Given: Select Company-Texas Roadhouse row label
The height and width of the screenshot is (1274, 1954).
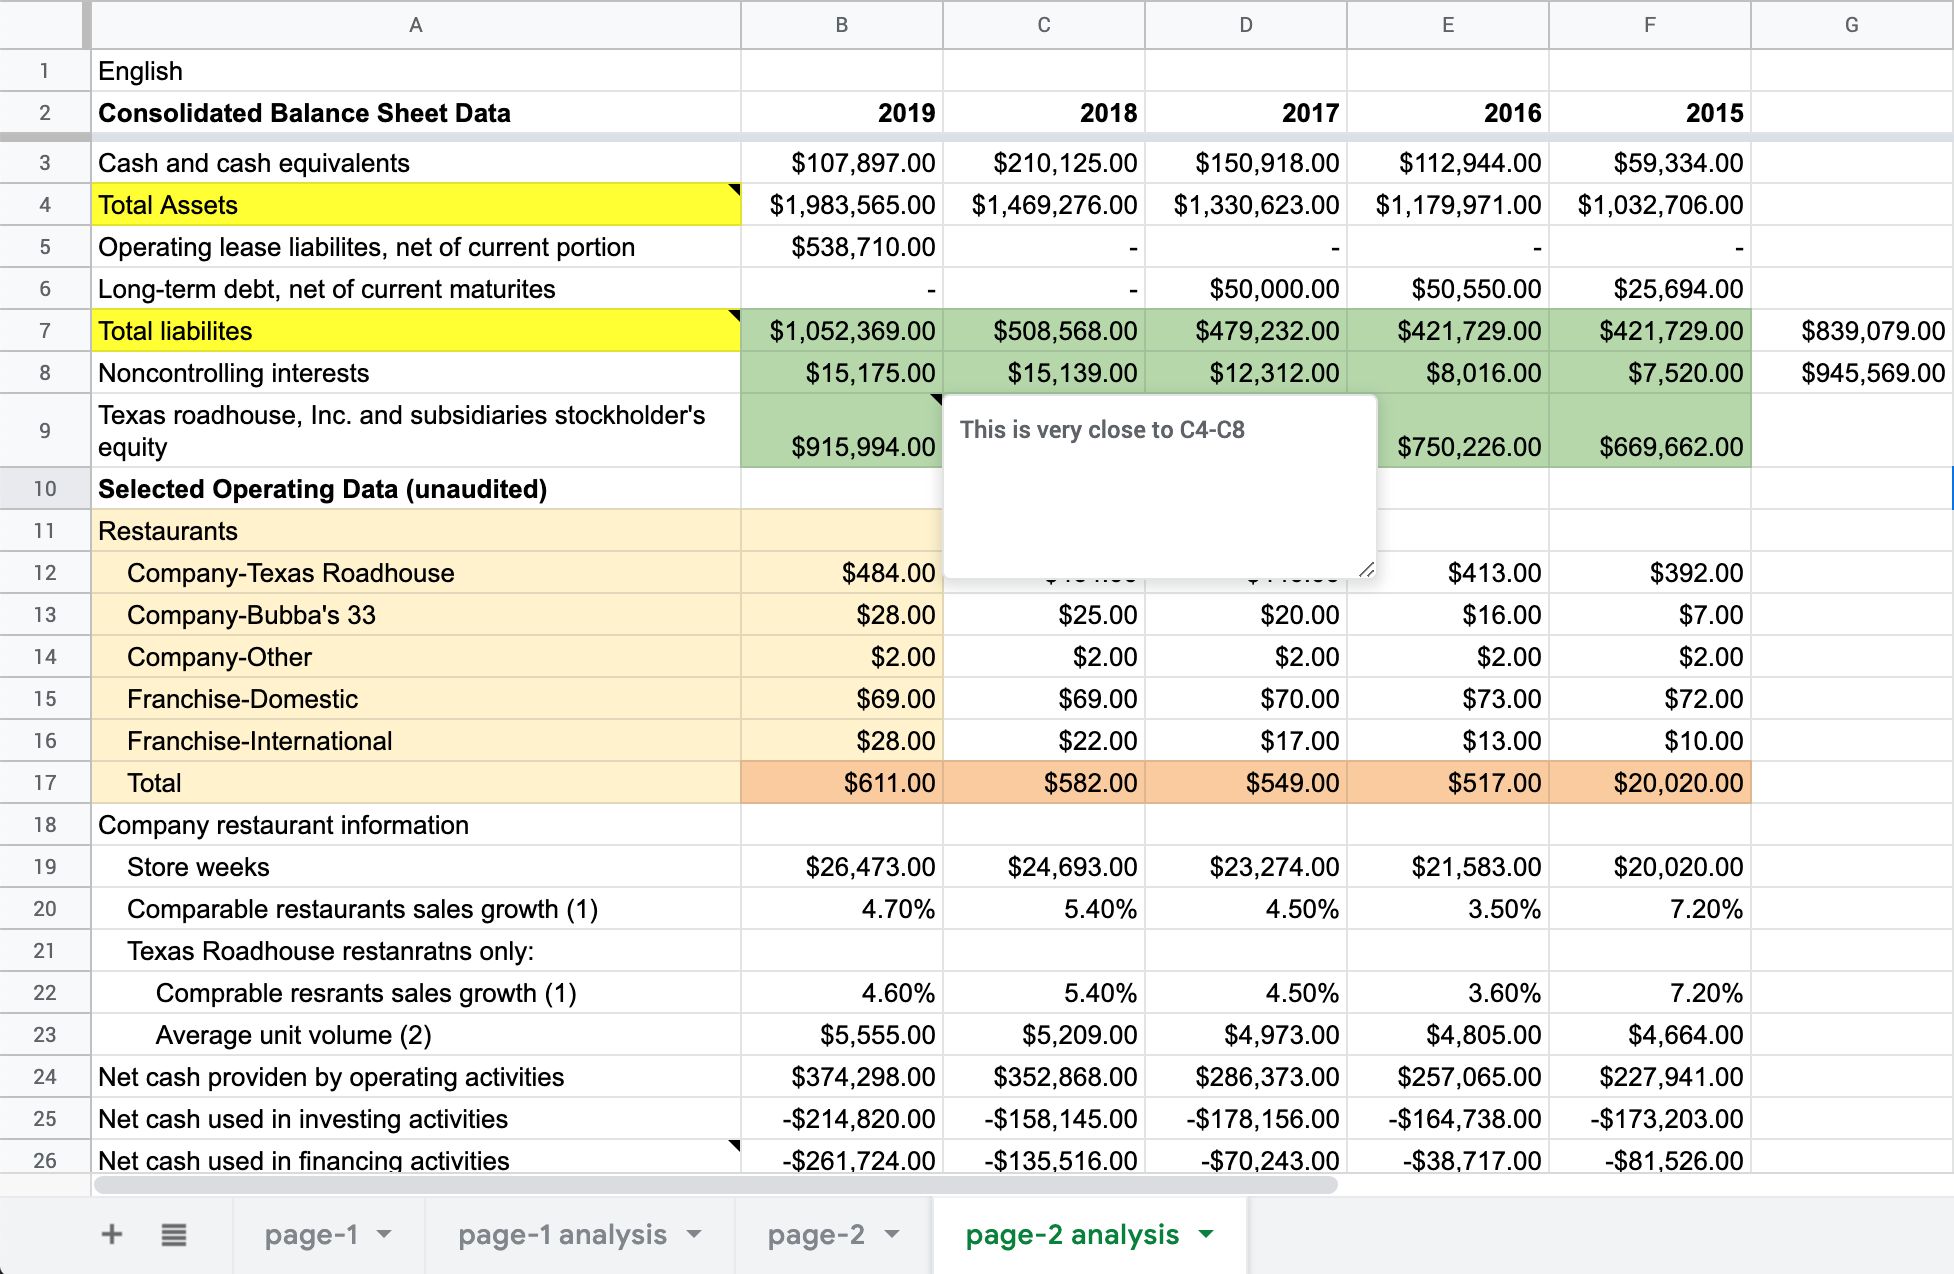Looking at the screenshot, I should coord(416,573).
